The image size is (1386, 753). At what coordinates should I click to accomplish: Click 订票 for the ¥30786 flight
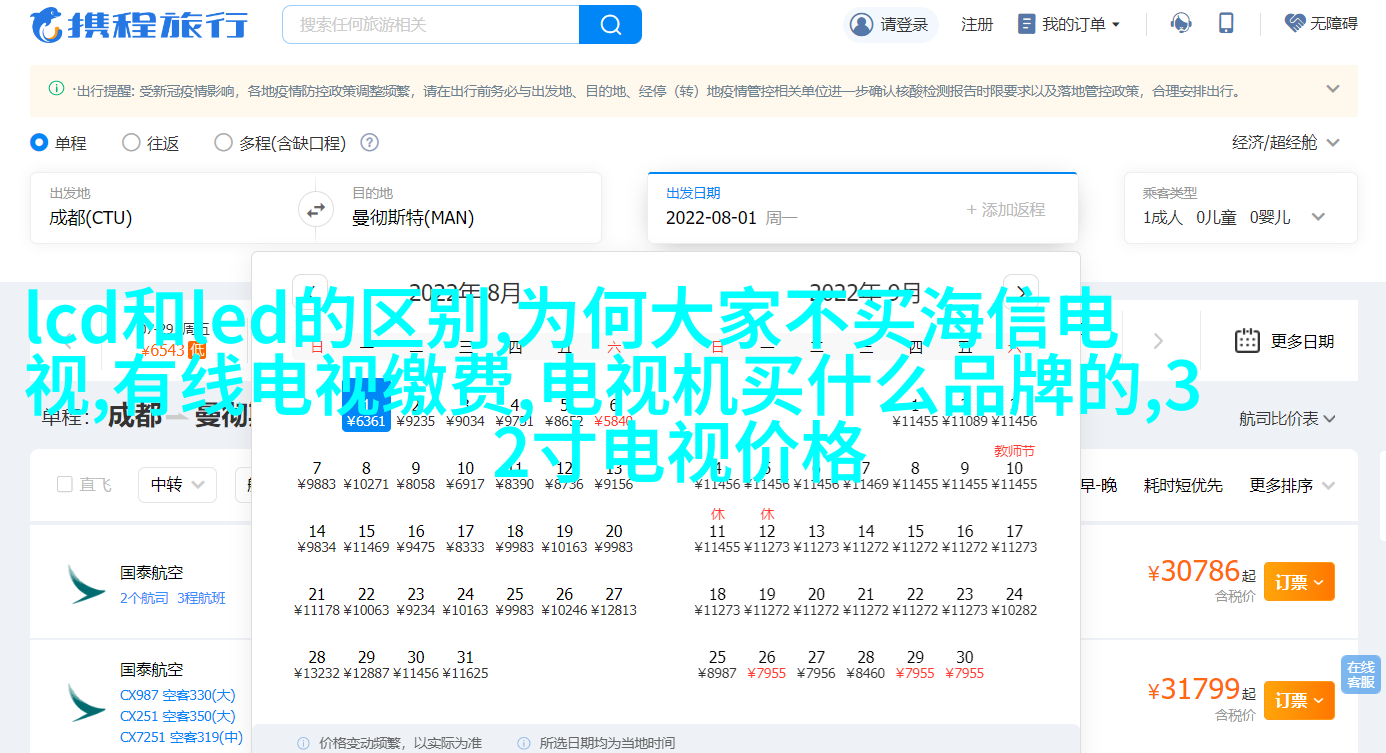point(1299,581)
